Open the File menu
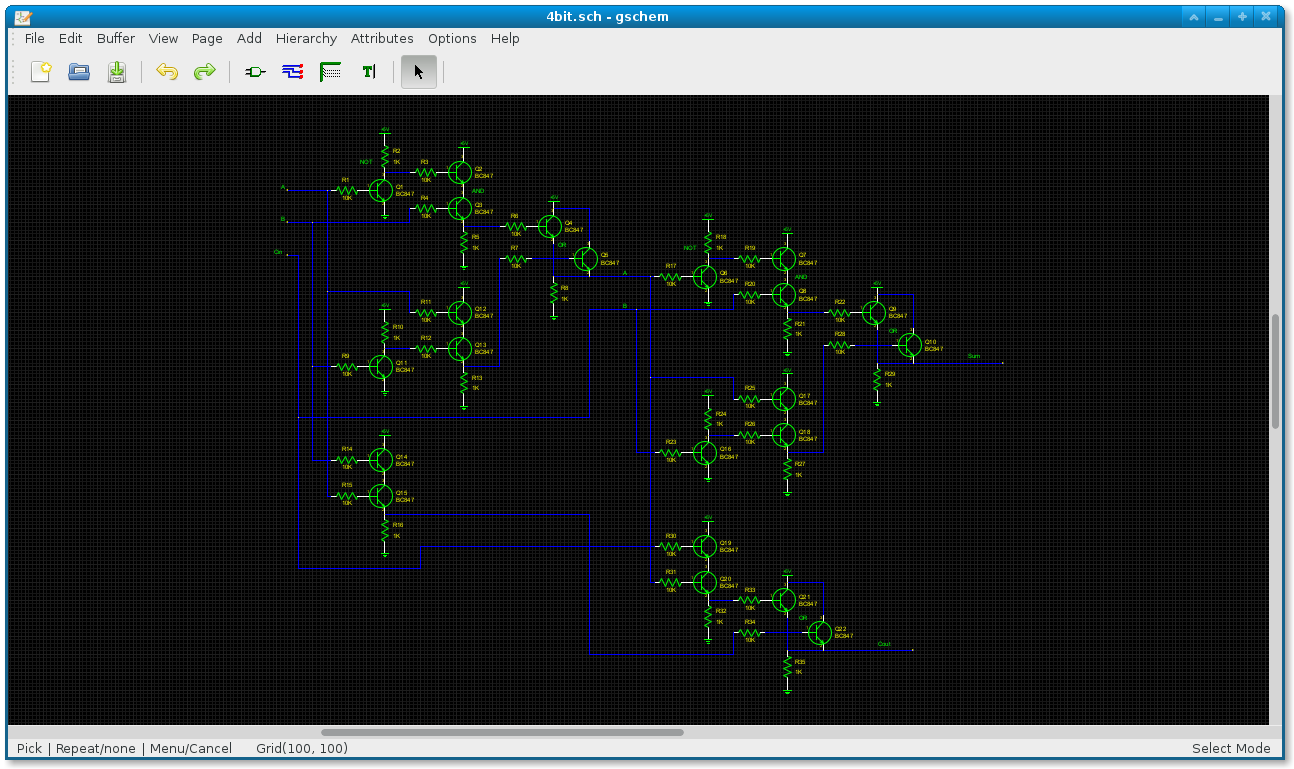 [35, 38]
